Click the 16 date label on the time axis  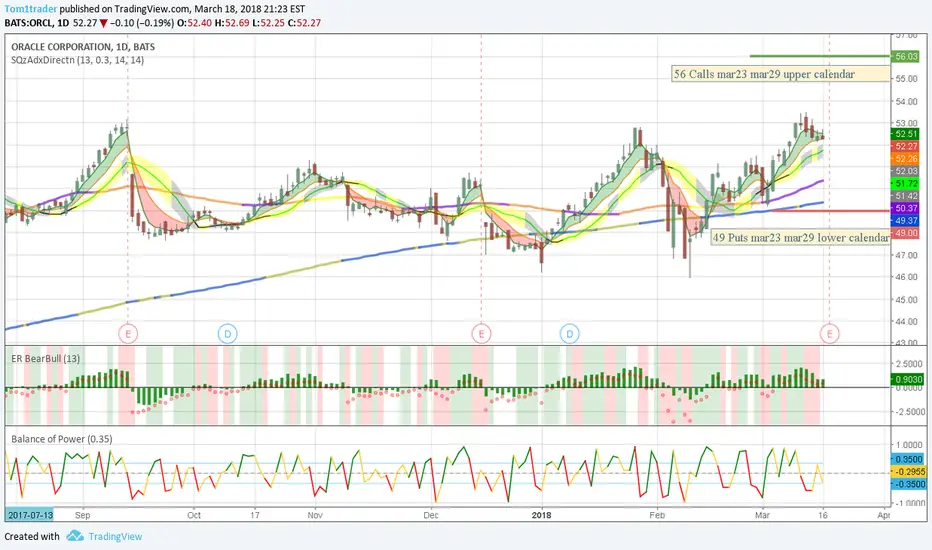(823, 515)
